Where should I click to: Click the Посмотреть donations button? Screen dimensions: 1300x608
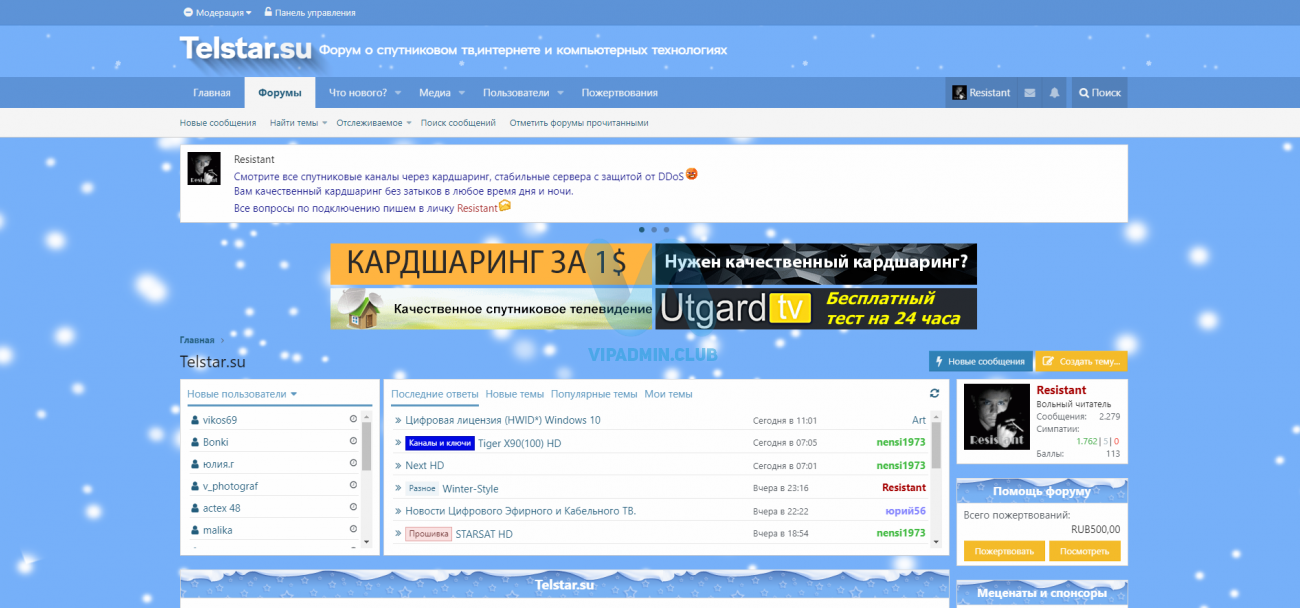(x=1085, y=551)
